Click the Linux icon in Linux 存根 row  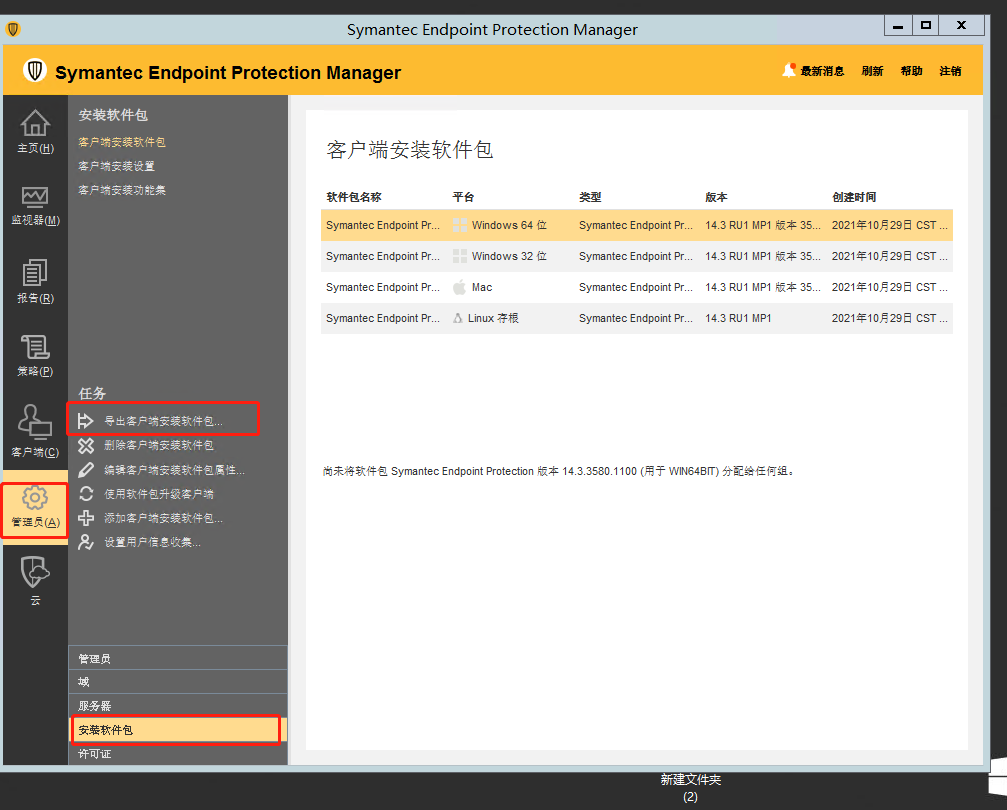[x=457, y=318]
